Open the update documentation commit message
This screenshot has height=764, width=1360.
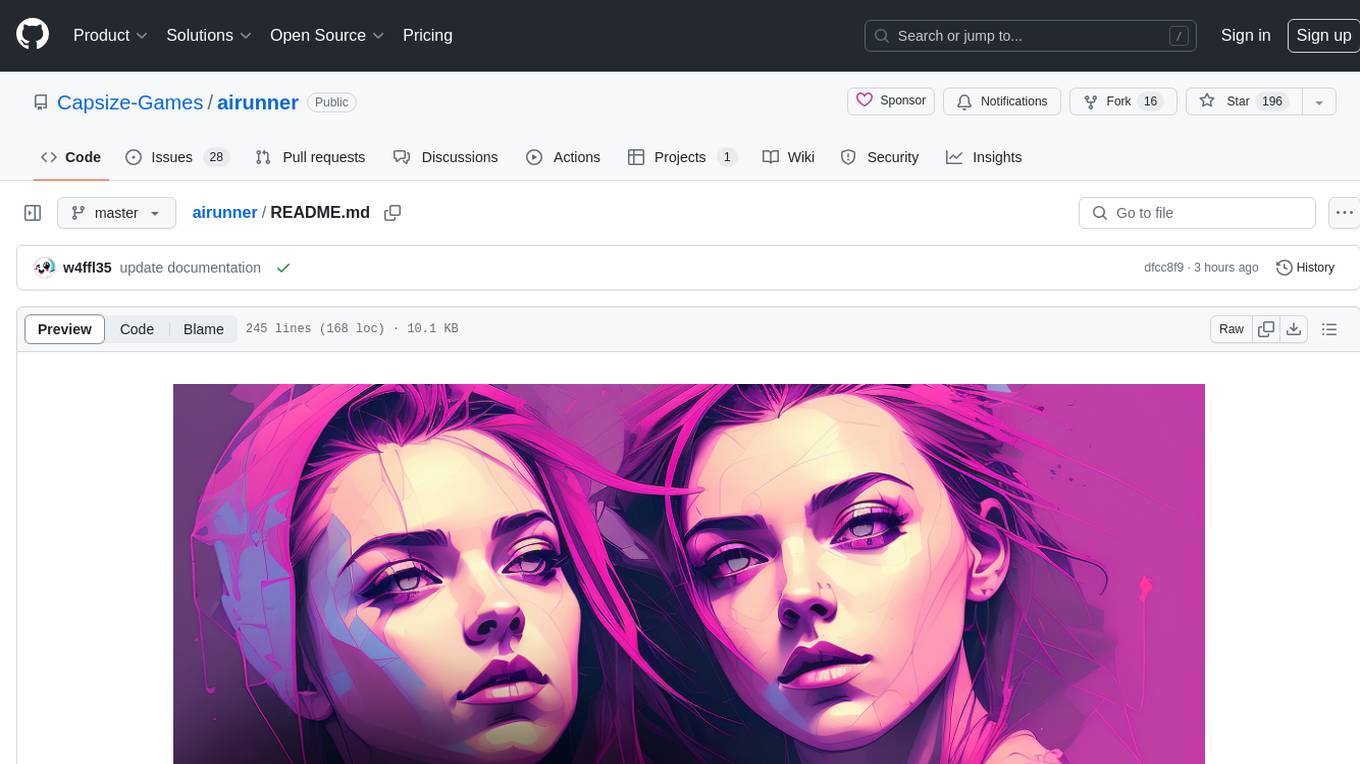pos(190,268)
